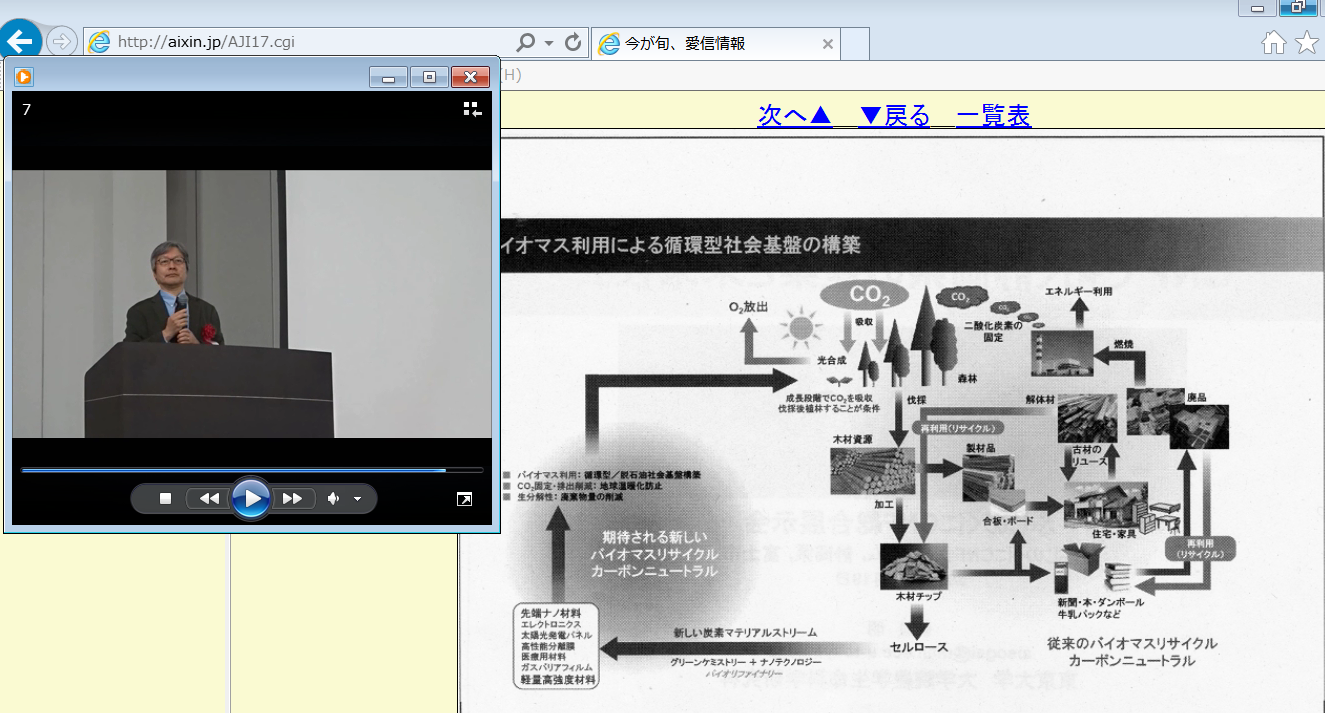Viewport: 1325px width, 713px height.
Task: Click the video seek progress bar
Action: (252, 469)
